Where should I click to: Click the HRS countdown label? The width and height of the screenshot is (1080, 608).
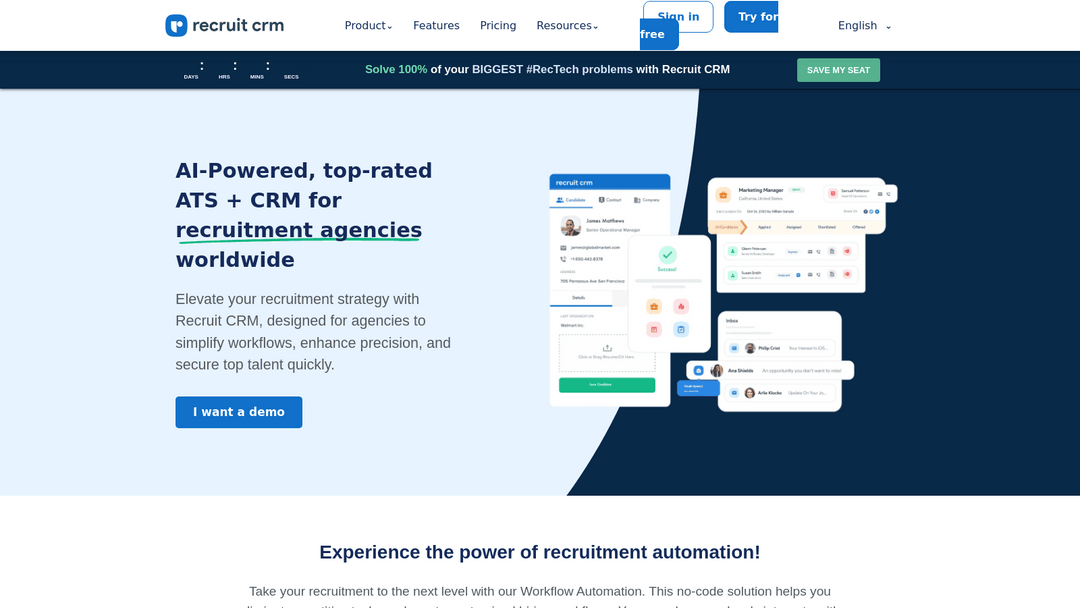[x=224, y=77]
